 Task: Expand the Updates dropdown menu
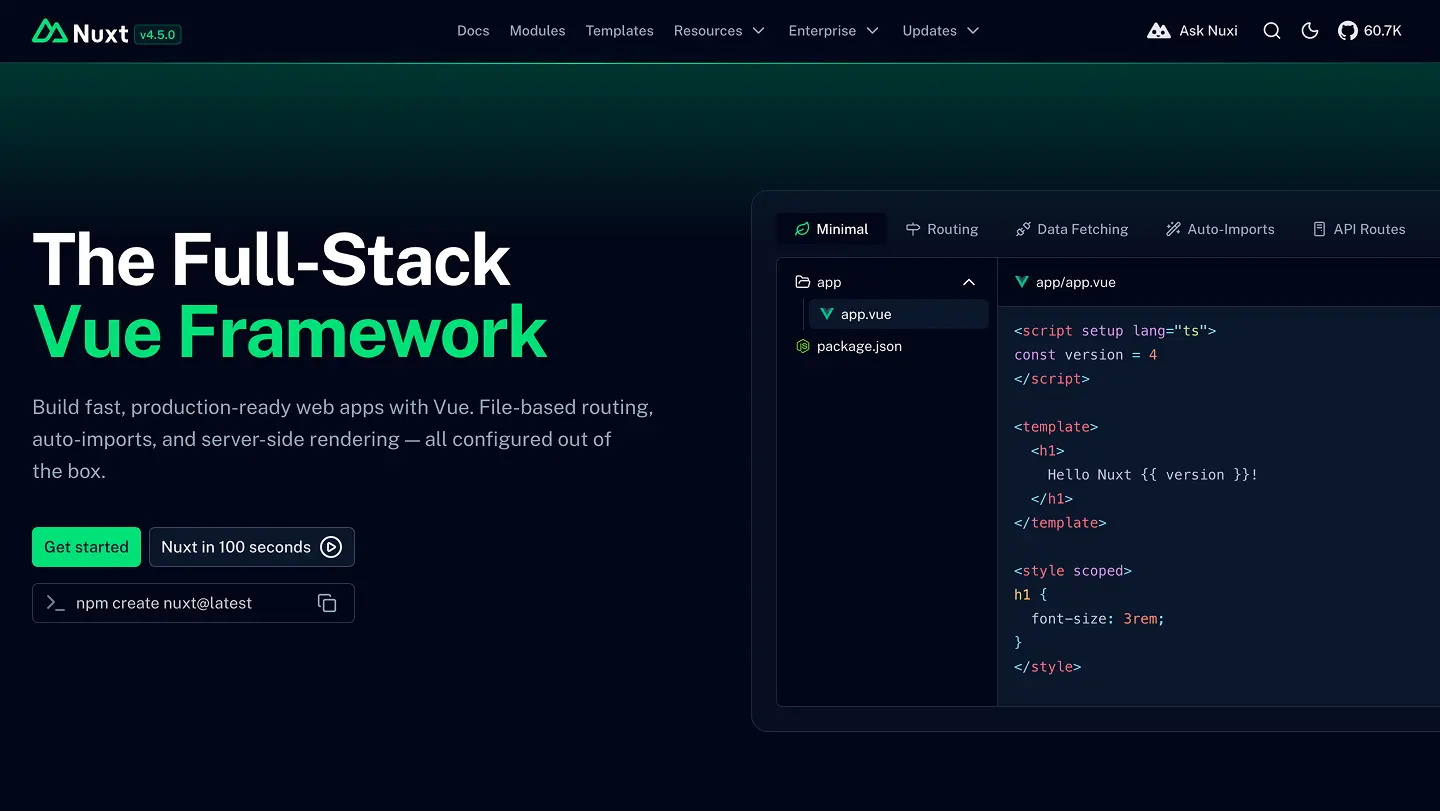coord(941,31)
